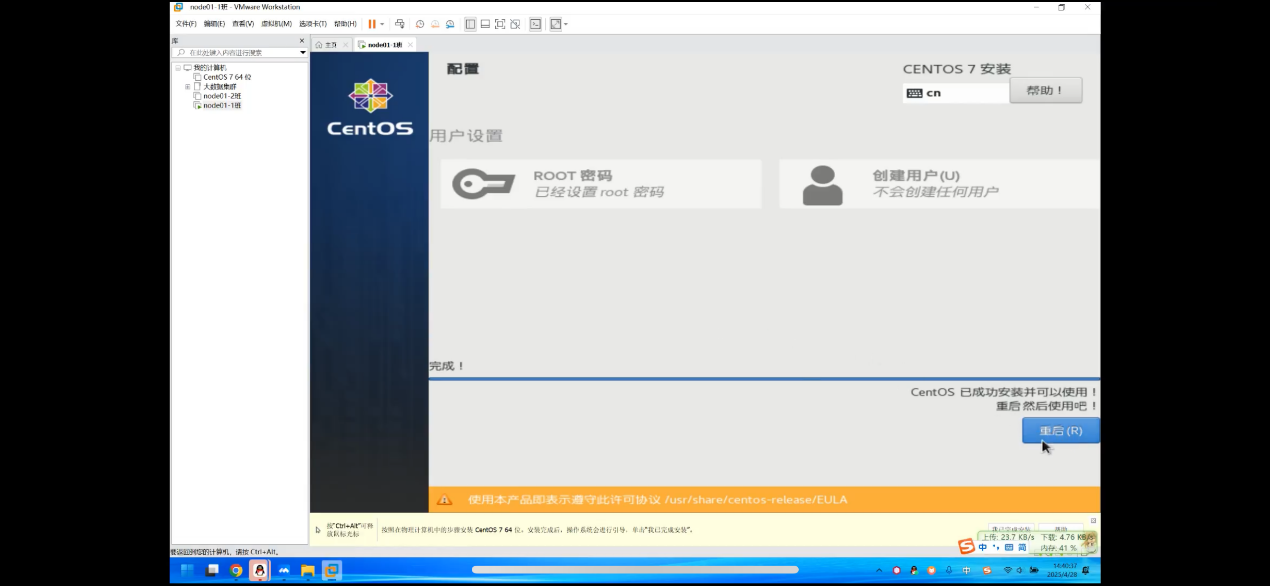1270x586 pixels.
Task: Toggle the library panel visibility
Action: click(470, 24)
